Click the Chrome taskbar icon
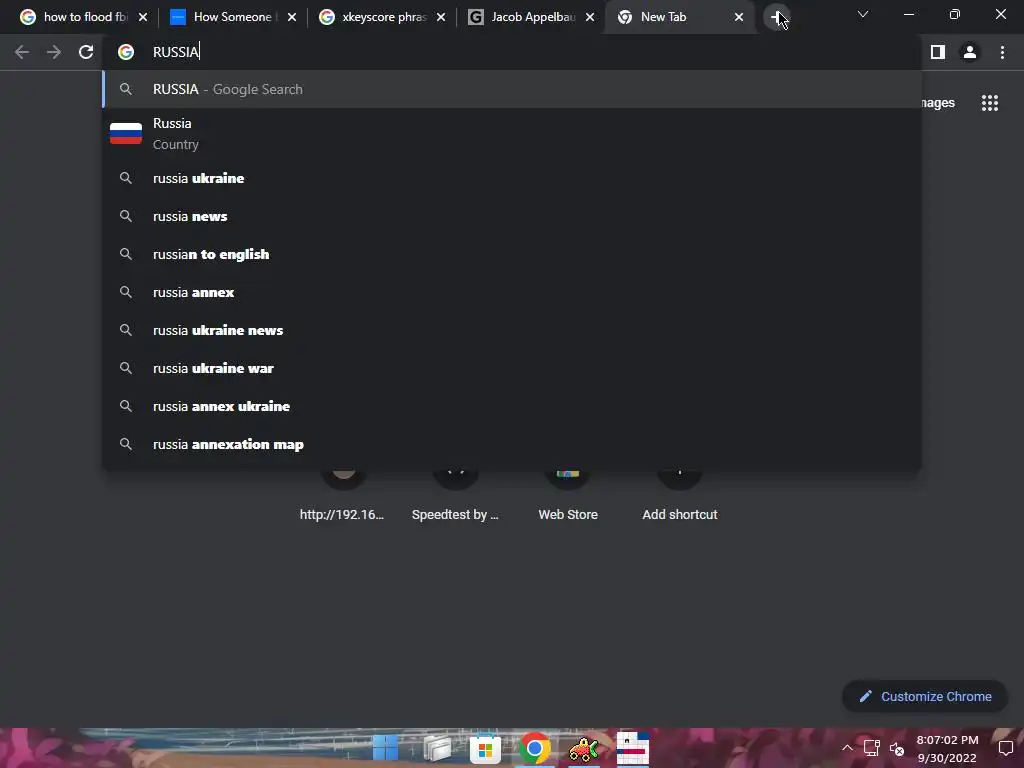 pyautogui.click(x=535, y=748)
